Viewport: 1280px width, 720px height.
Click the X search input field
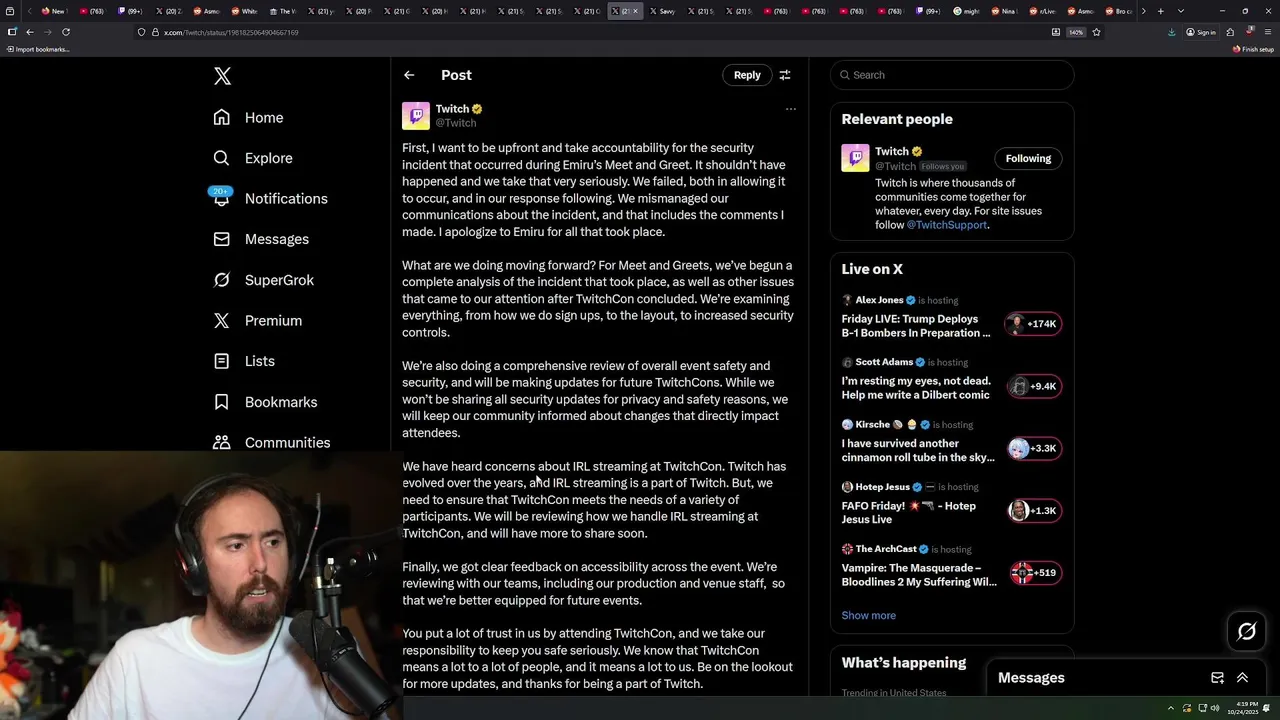tap(952, 75)
